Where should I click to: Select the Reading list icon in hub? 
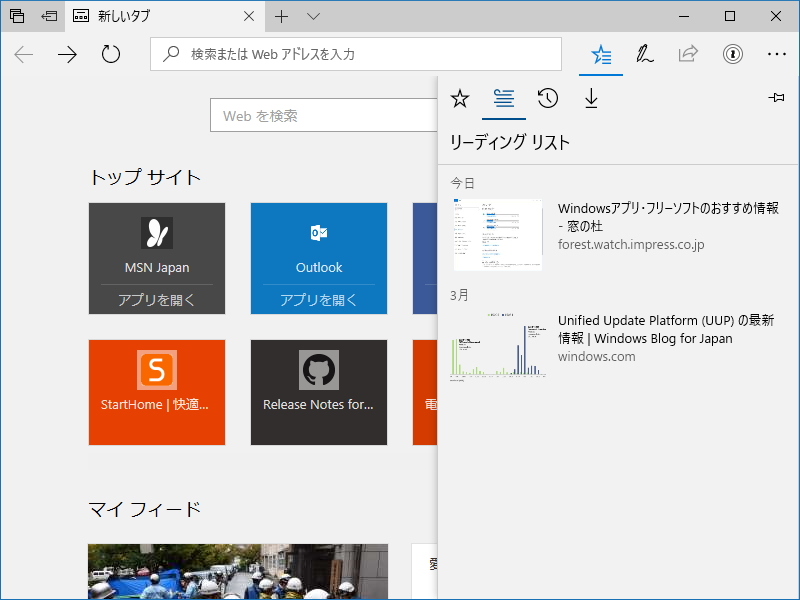503,98
